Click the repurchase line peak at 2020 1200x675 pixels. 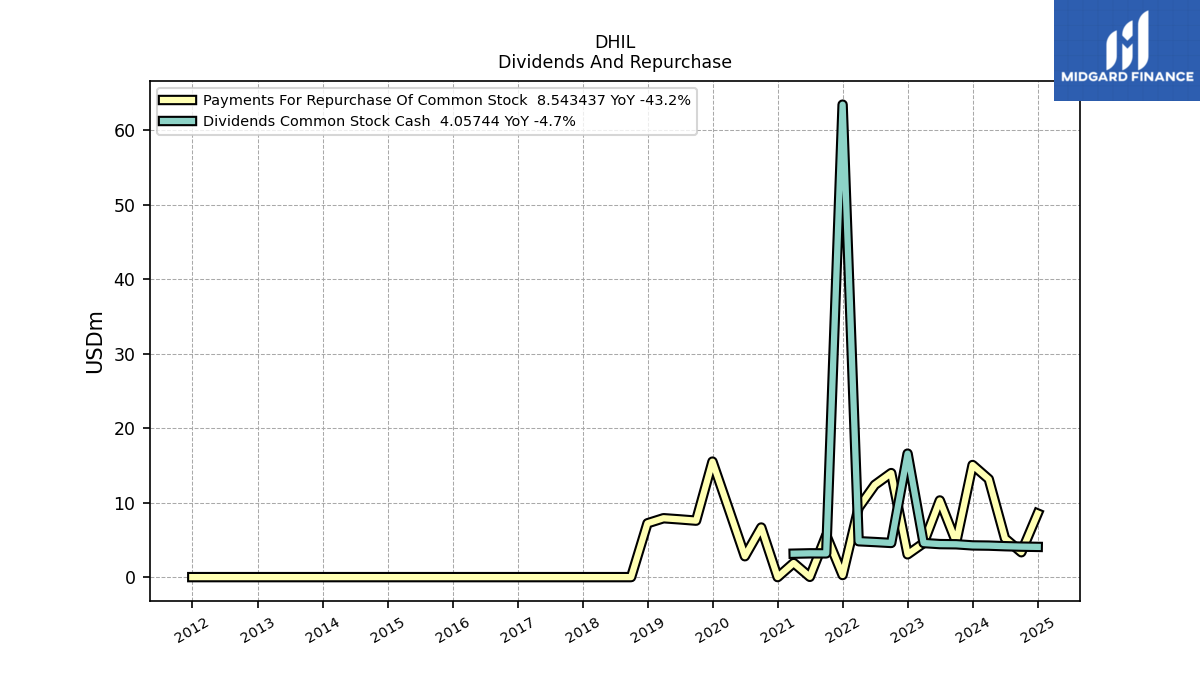[712, 461]
